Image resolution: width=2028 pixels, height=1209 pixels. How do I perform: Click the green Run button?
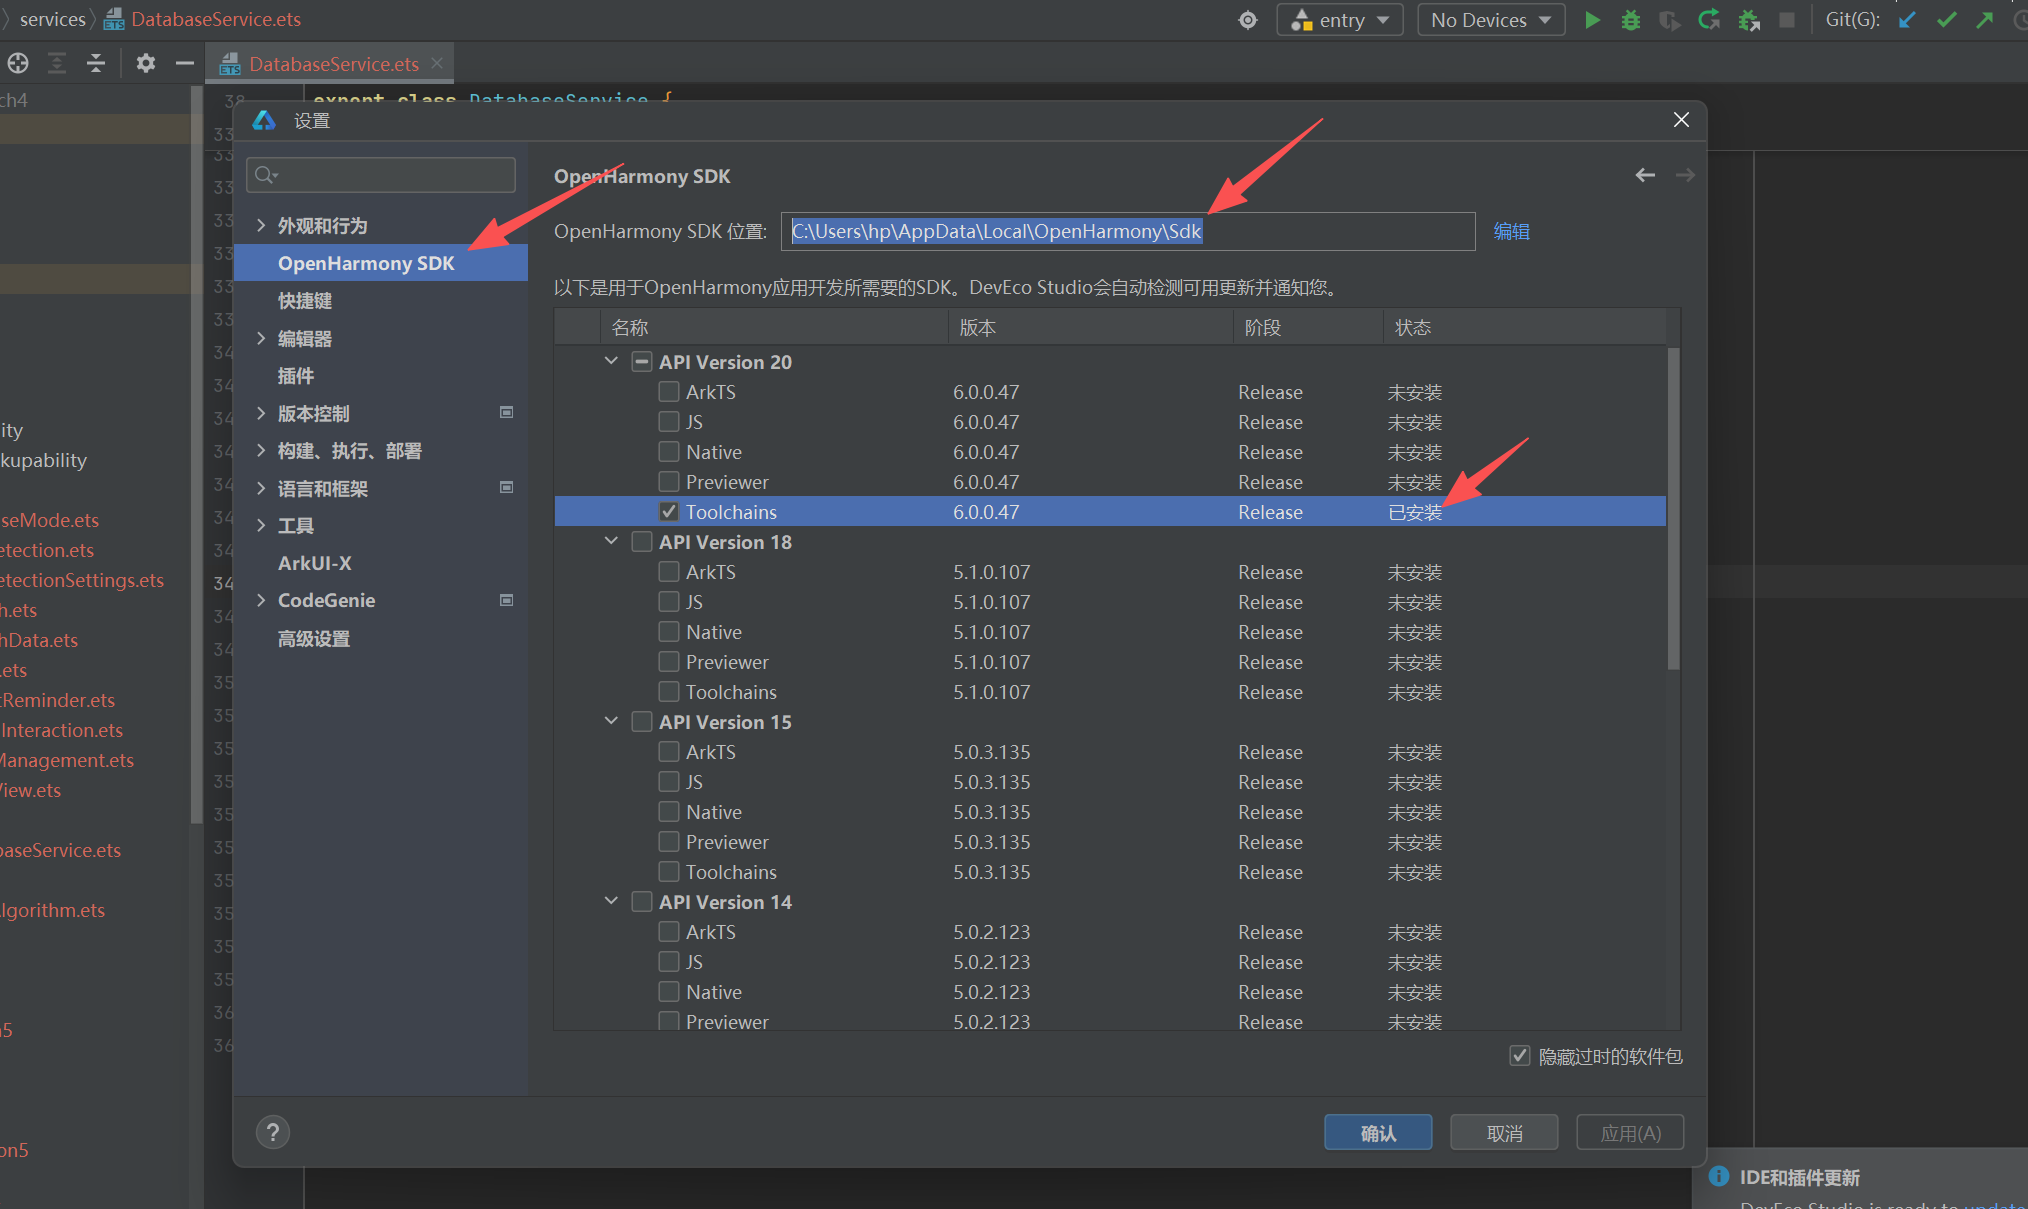[1592, 20]
